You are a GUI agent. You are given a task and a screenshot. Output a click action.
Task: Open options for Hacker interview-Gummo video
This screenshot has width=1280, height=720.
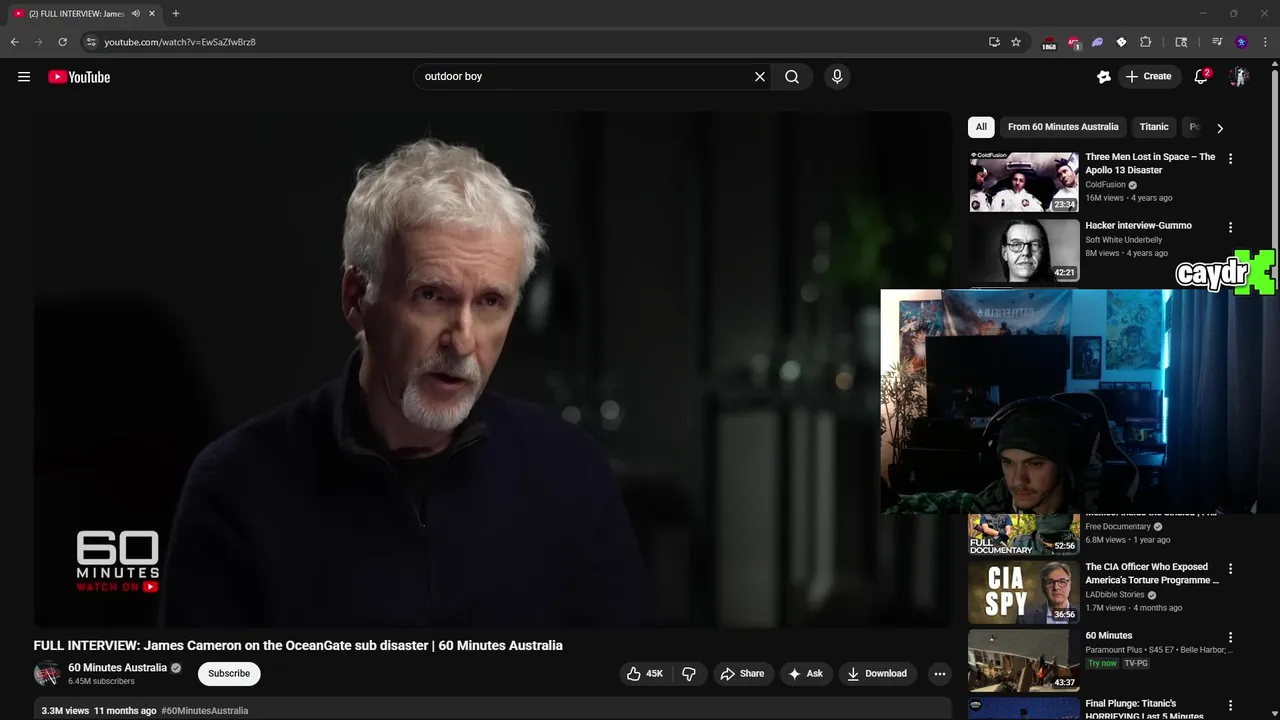pos(1230,228)
